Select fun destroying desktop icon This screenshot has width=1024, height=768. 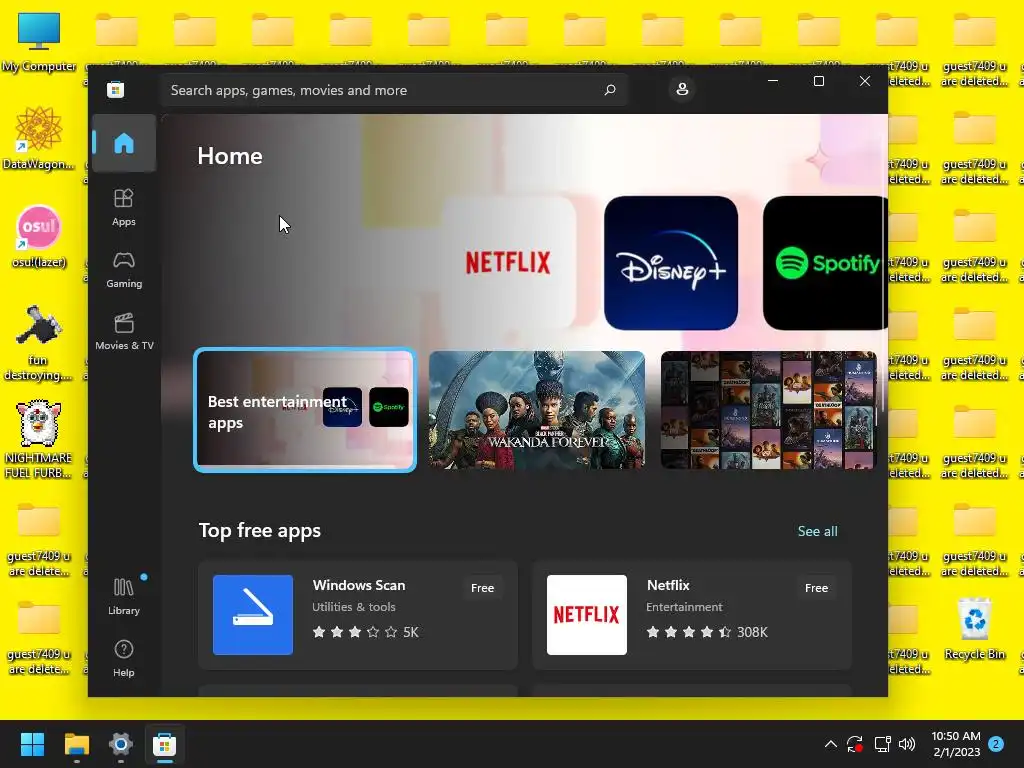pos(39,343)
